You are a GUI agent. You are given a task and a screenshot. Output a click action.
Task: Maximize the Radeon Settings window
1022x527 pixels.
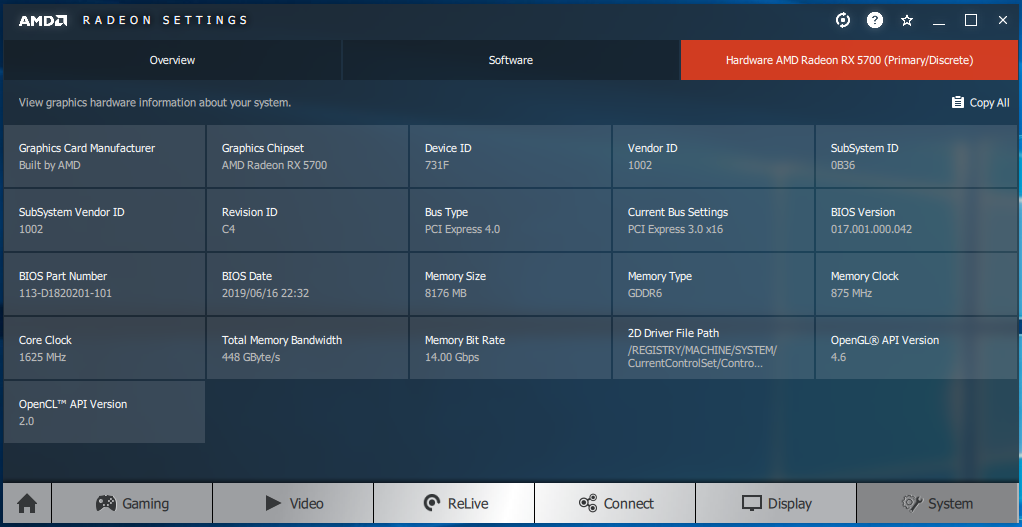(x=971, y=20)
